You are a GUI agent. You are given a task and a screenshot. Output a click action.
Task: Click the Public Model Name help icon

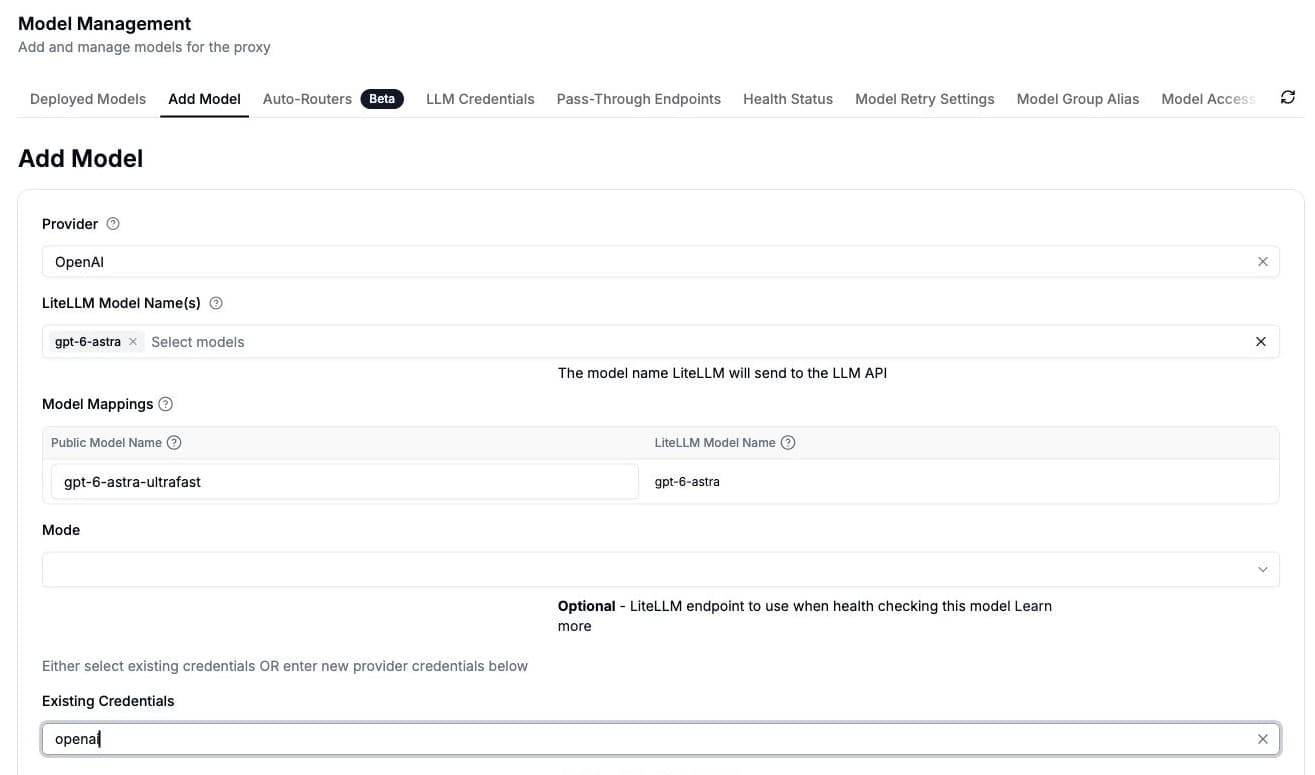(x=174, y=442)
